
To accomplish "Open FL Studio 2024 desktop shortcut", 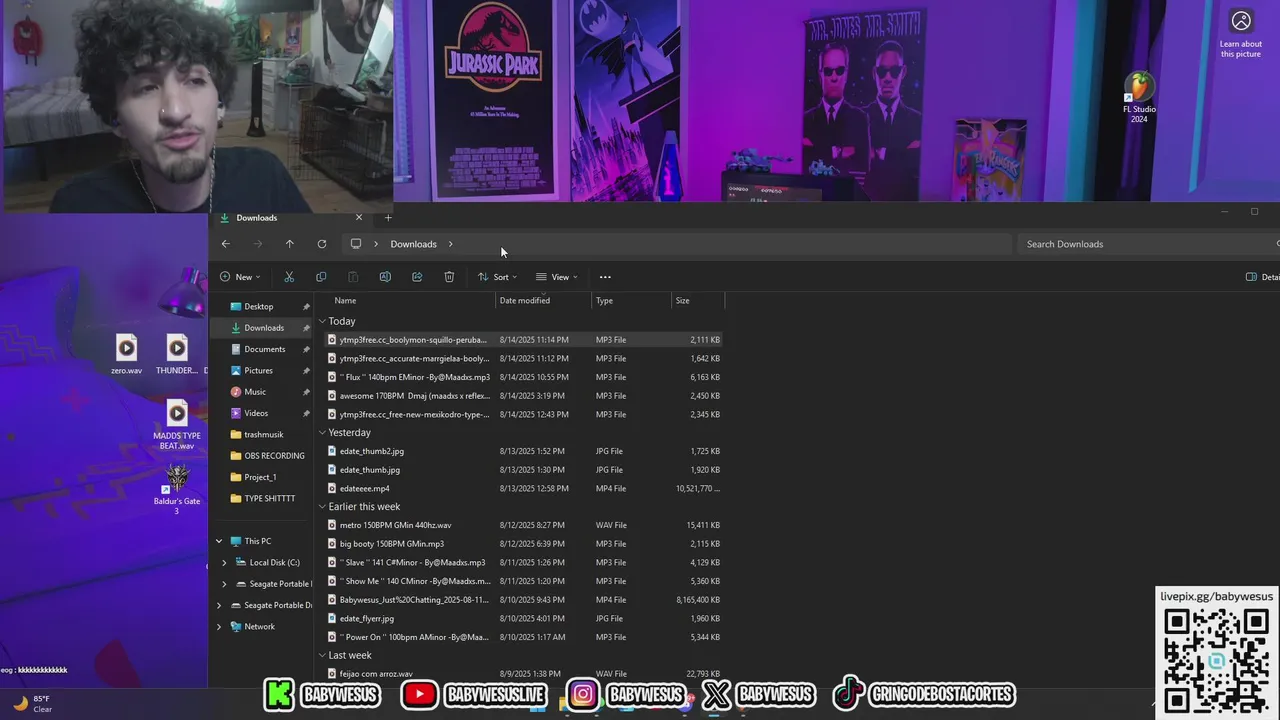I will pos(1139,98).
